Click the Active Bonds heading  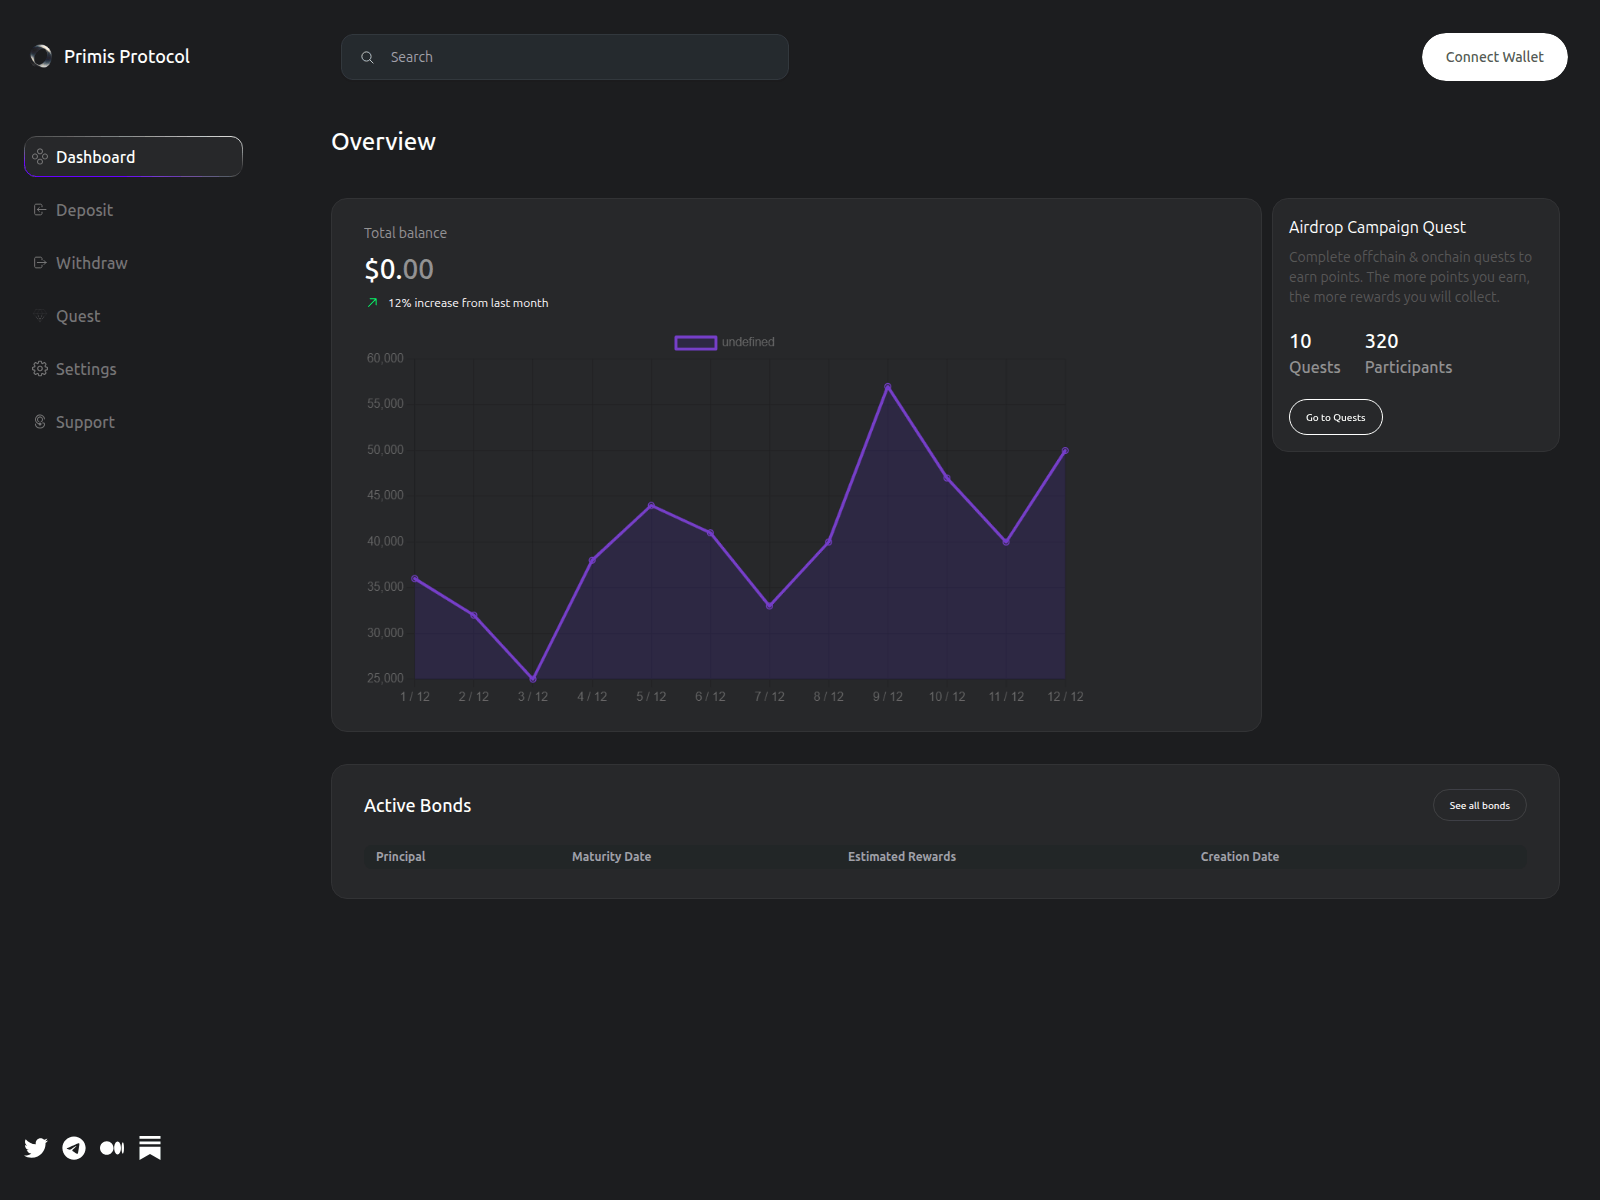[x=417, y=805]
